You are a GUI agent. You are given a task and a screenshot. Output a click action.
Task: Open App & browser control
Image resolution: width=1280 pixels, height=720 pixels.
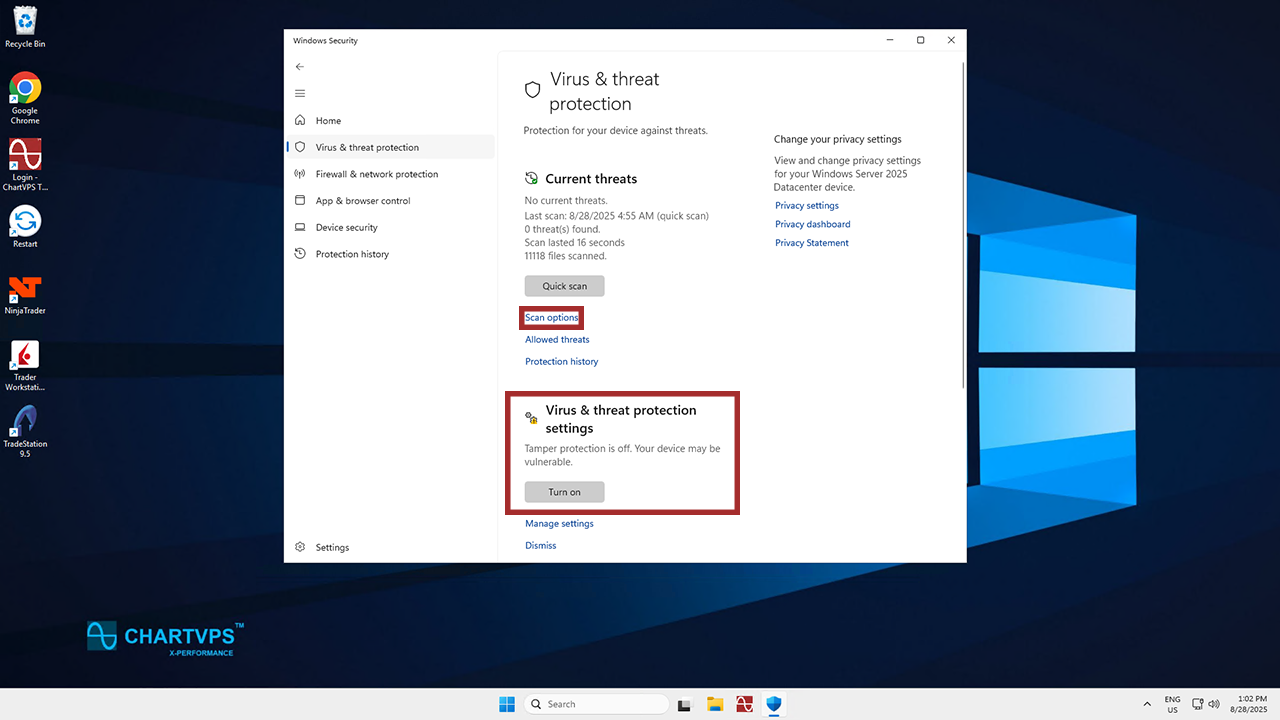click(363, 201)
